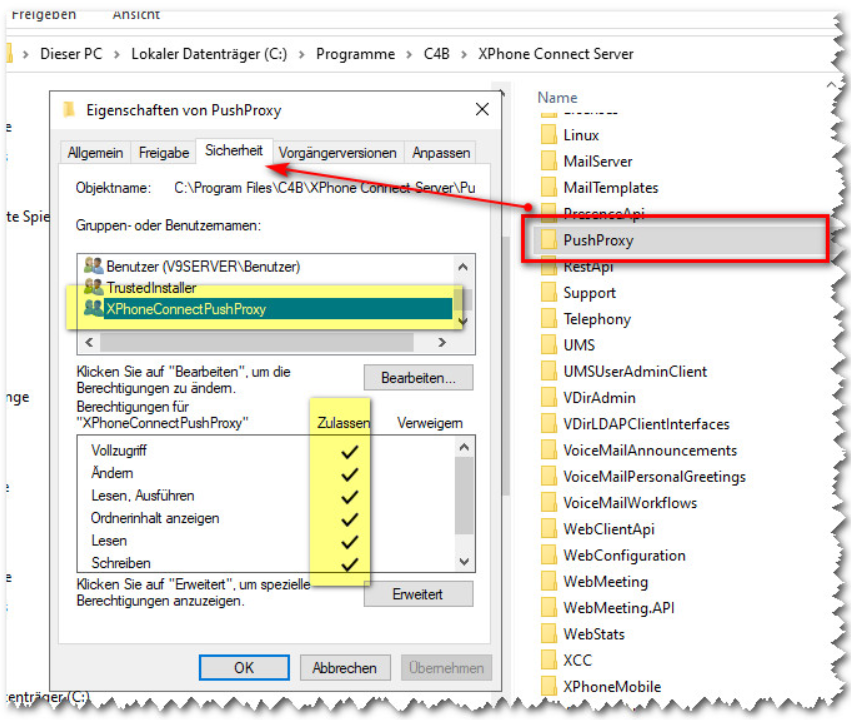Click the Name column sort arrow

831,84
